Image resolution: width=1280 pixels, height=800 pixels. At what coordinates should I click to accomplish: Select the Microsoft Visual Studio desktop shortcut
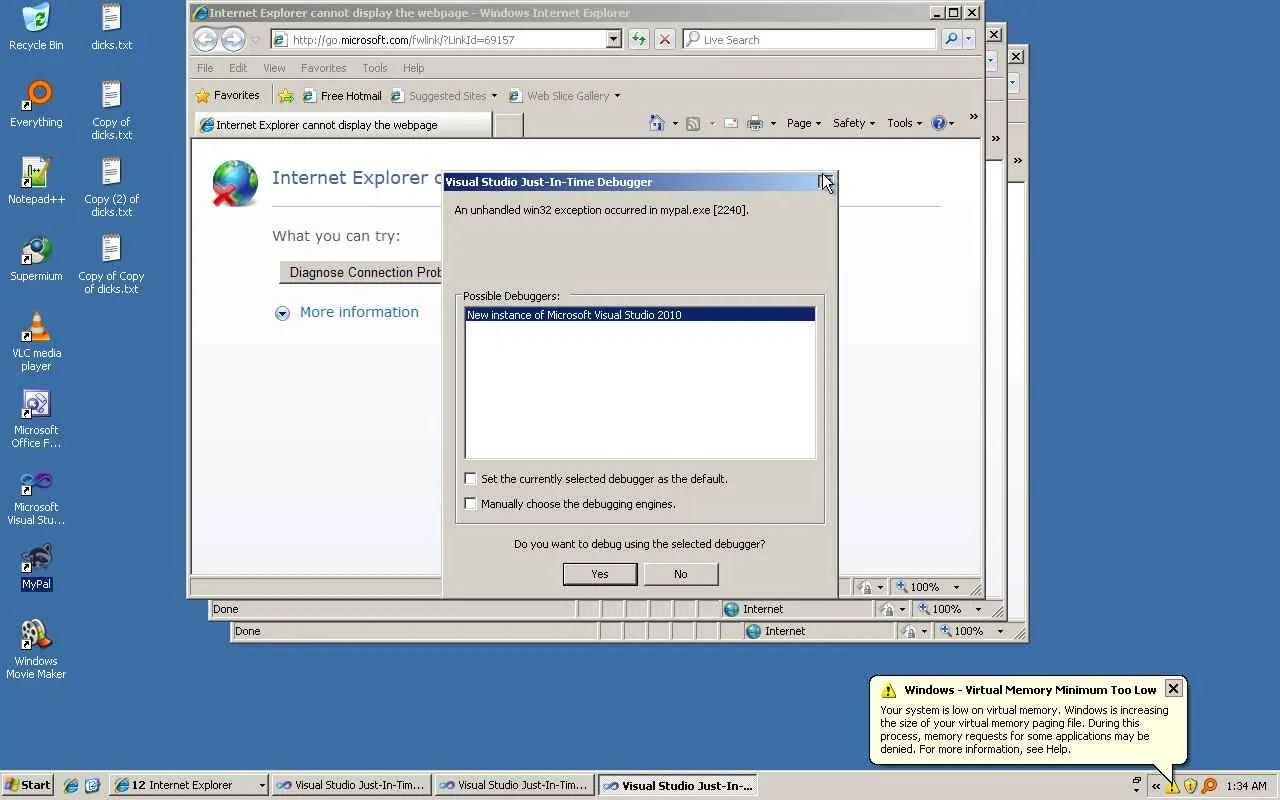(x=36, y=496)
